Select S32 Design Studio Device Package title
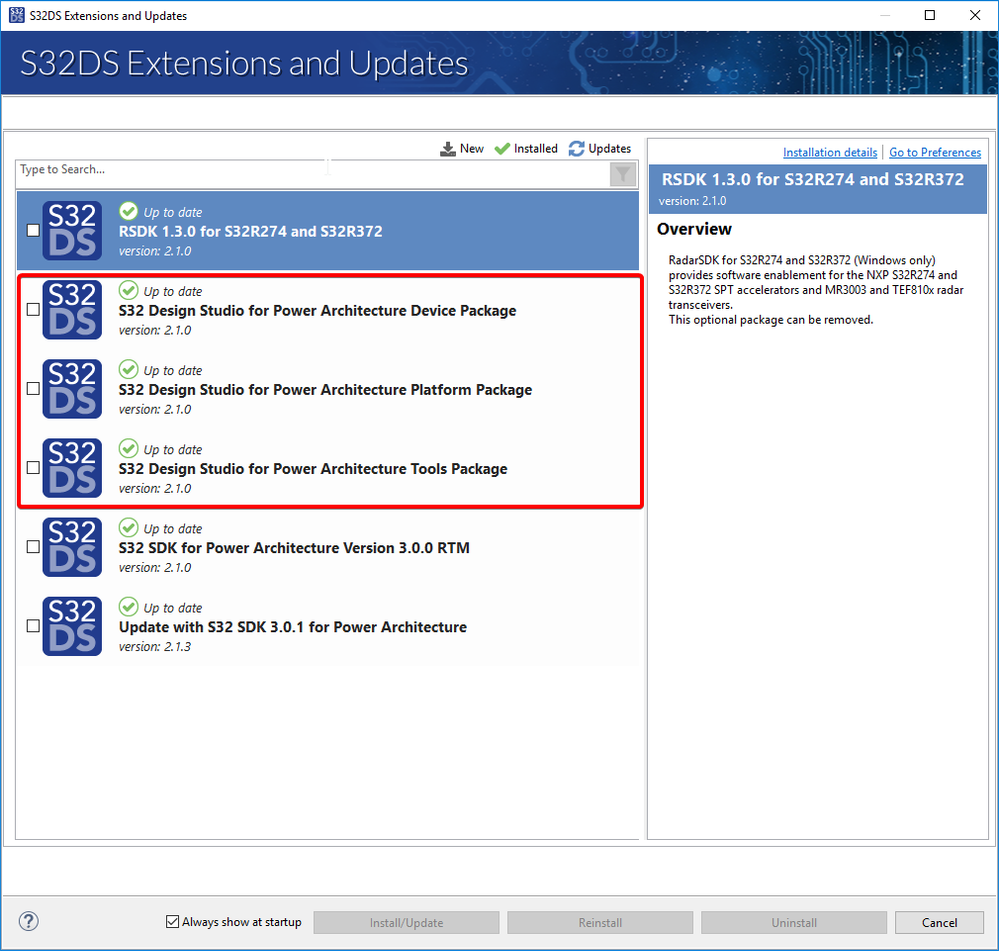The height and width of the screenshot is (951, 999). click(317, 310)
